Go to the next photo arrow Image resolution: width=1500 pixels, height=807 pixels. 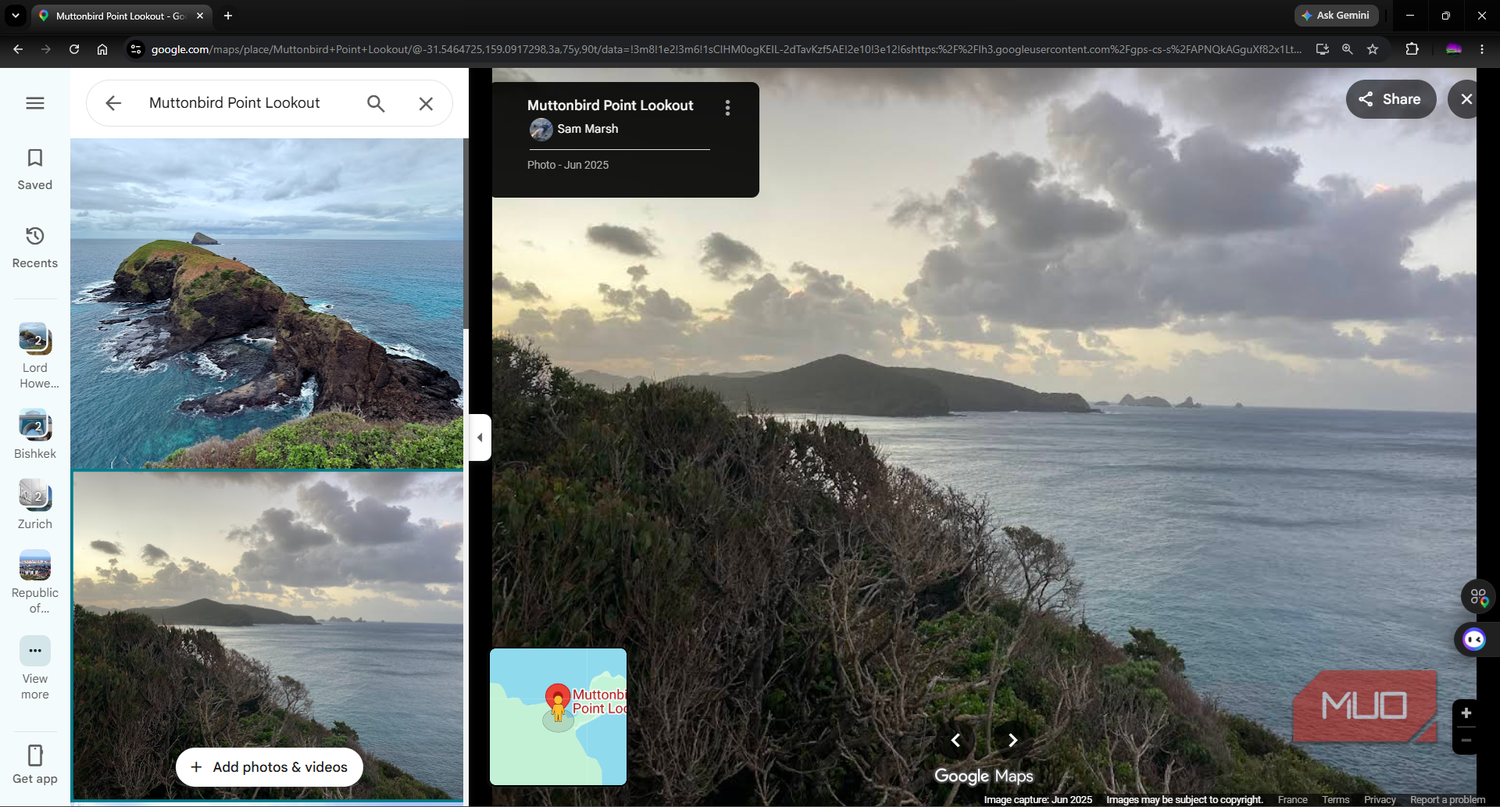[x=1013, y=740]
